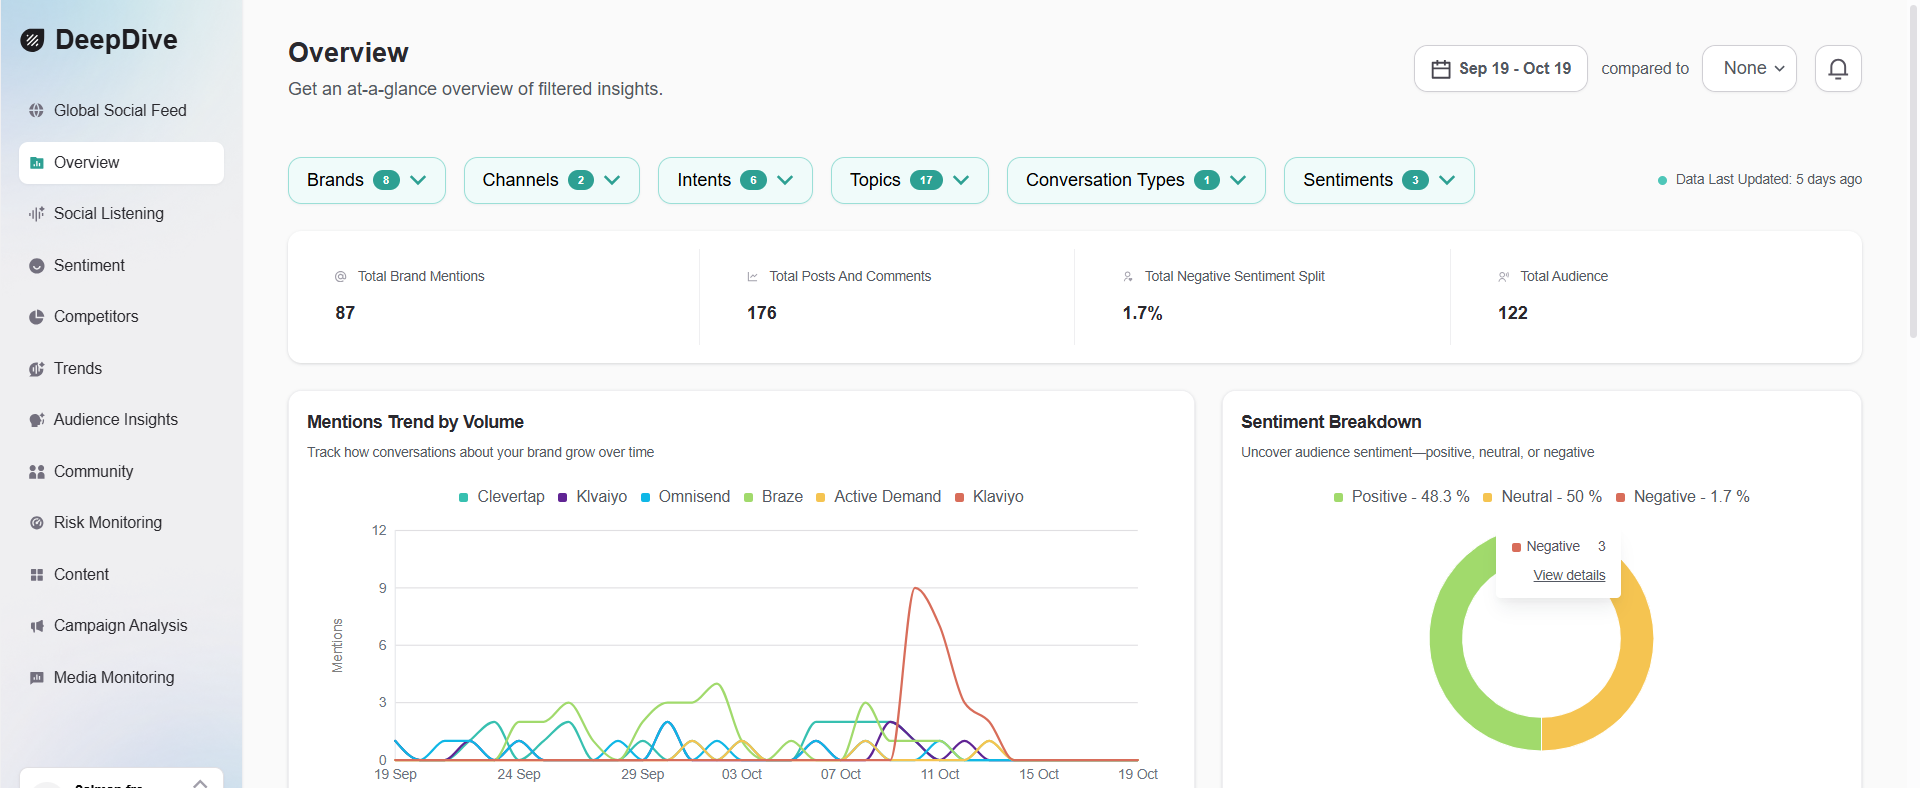Screen dimensions: 1920x788
Task: Click the Total Audience value 122
Action: [1512, 313]
